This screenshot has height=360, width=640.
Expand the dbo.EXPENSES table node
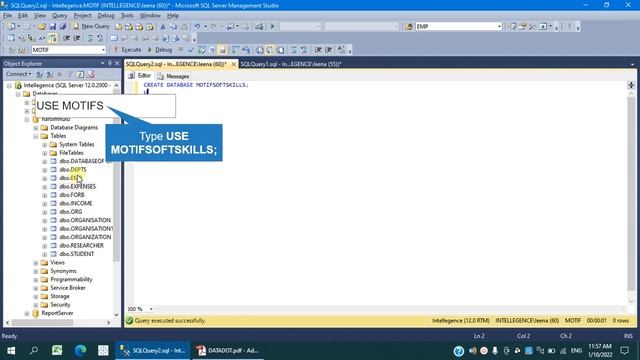(44, 187)
